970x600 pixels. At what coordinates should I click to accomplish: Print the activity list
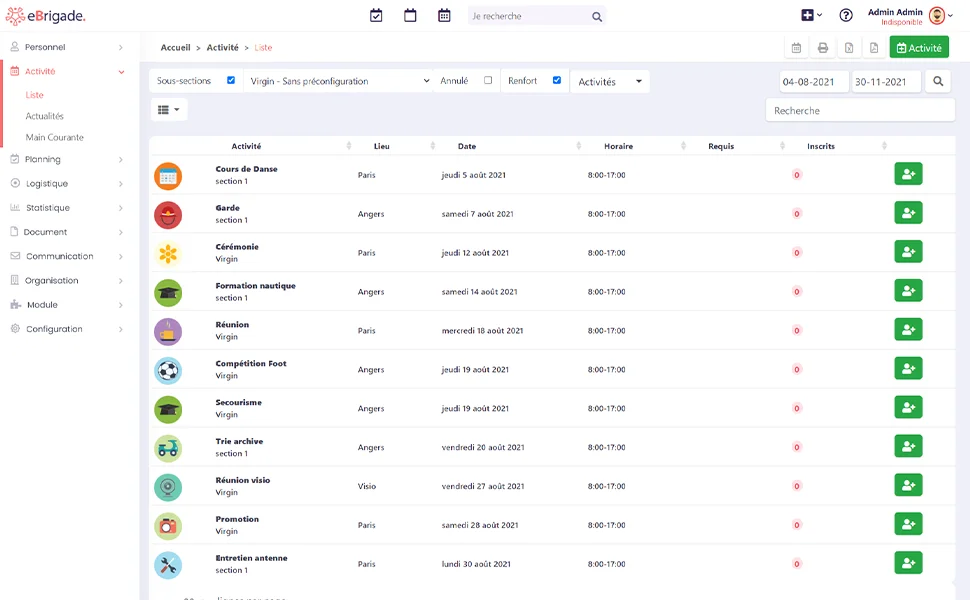pos(823,48)
